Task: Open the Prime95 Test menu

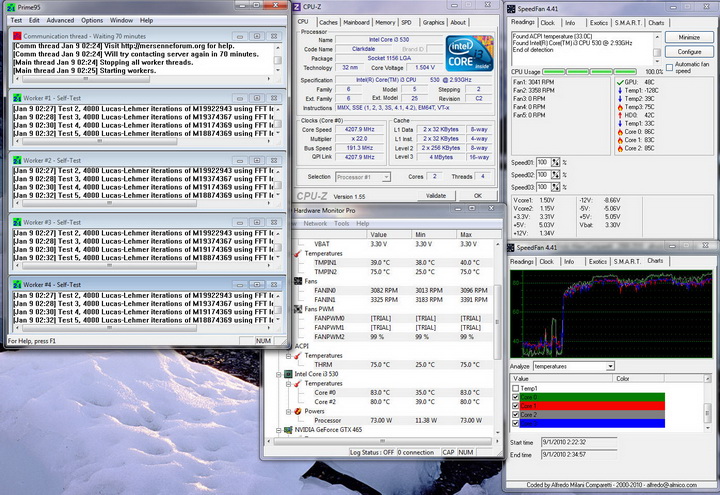Action: click(x=16, y=20)
